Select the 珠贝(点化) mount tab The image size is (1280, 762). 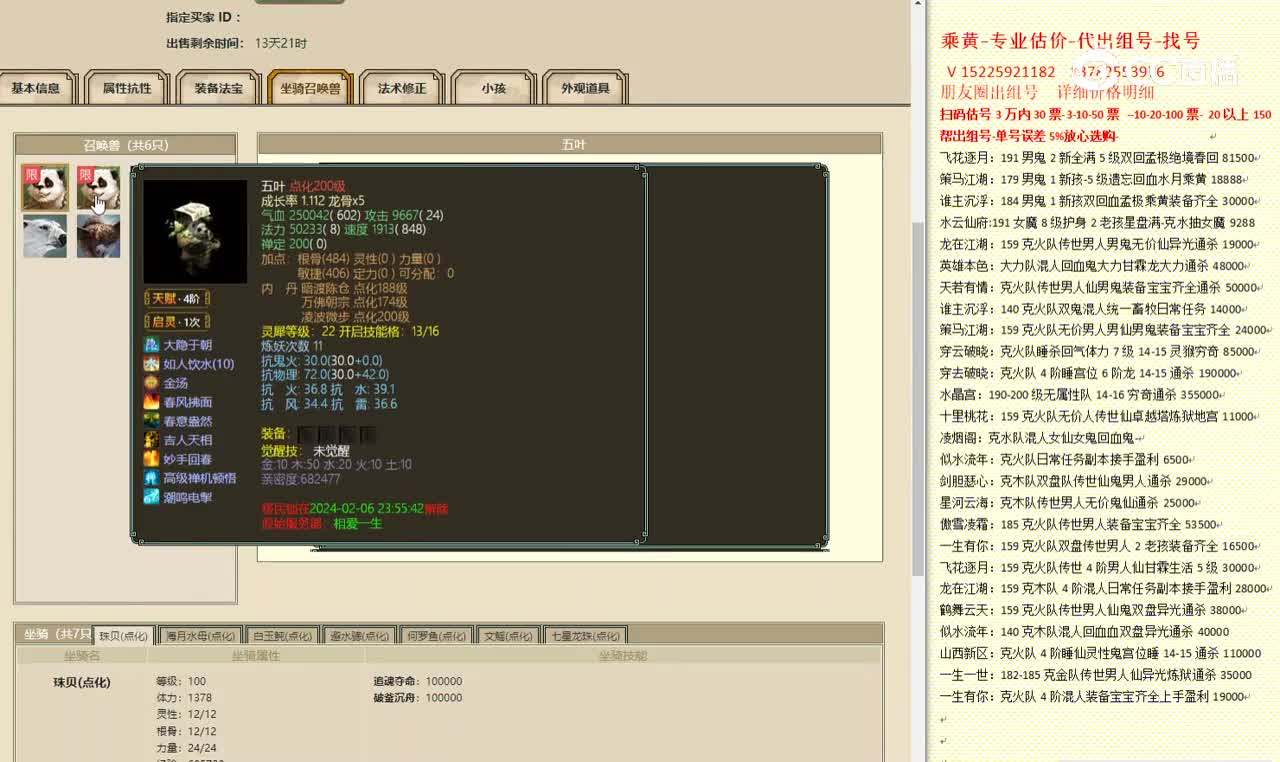click(124, 635)
